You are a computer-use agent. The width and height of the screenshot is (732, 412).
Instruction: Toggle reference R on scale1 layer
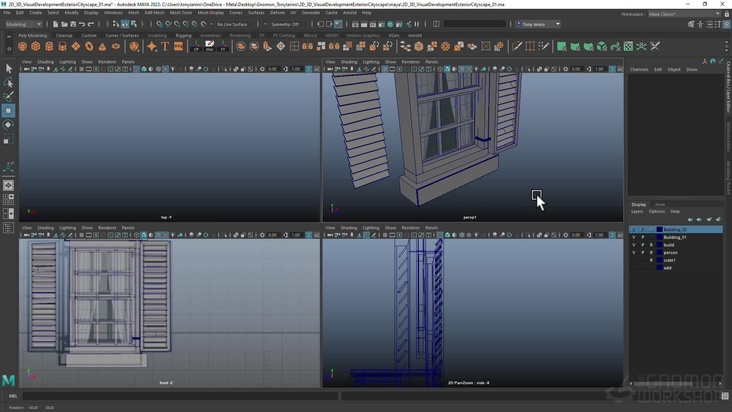point(651,260)
